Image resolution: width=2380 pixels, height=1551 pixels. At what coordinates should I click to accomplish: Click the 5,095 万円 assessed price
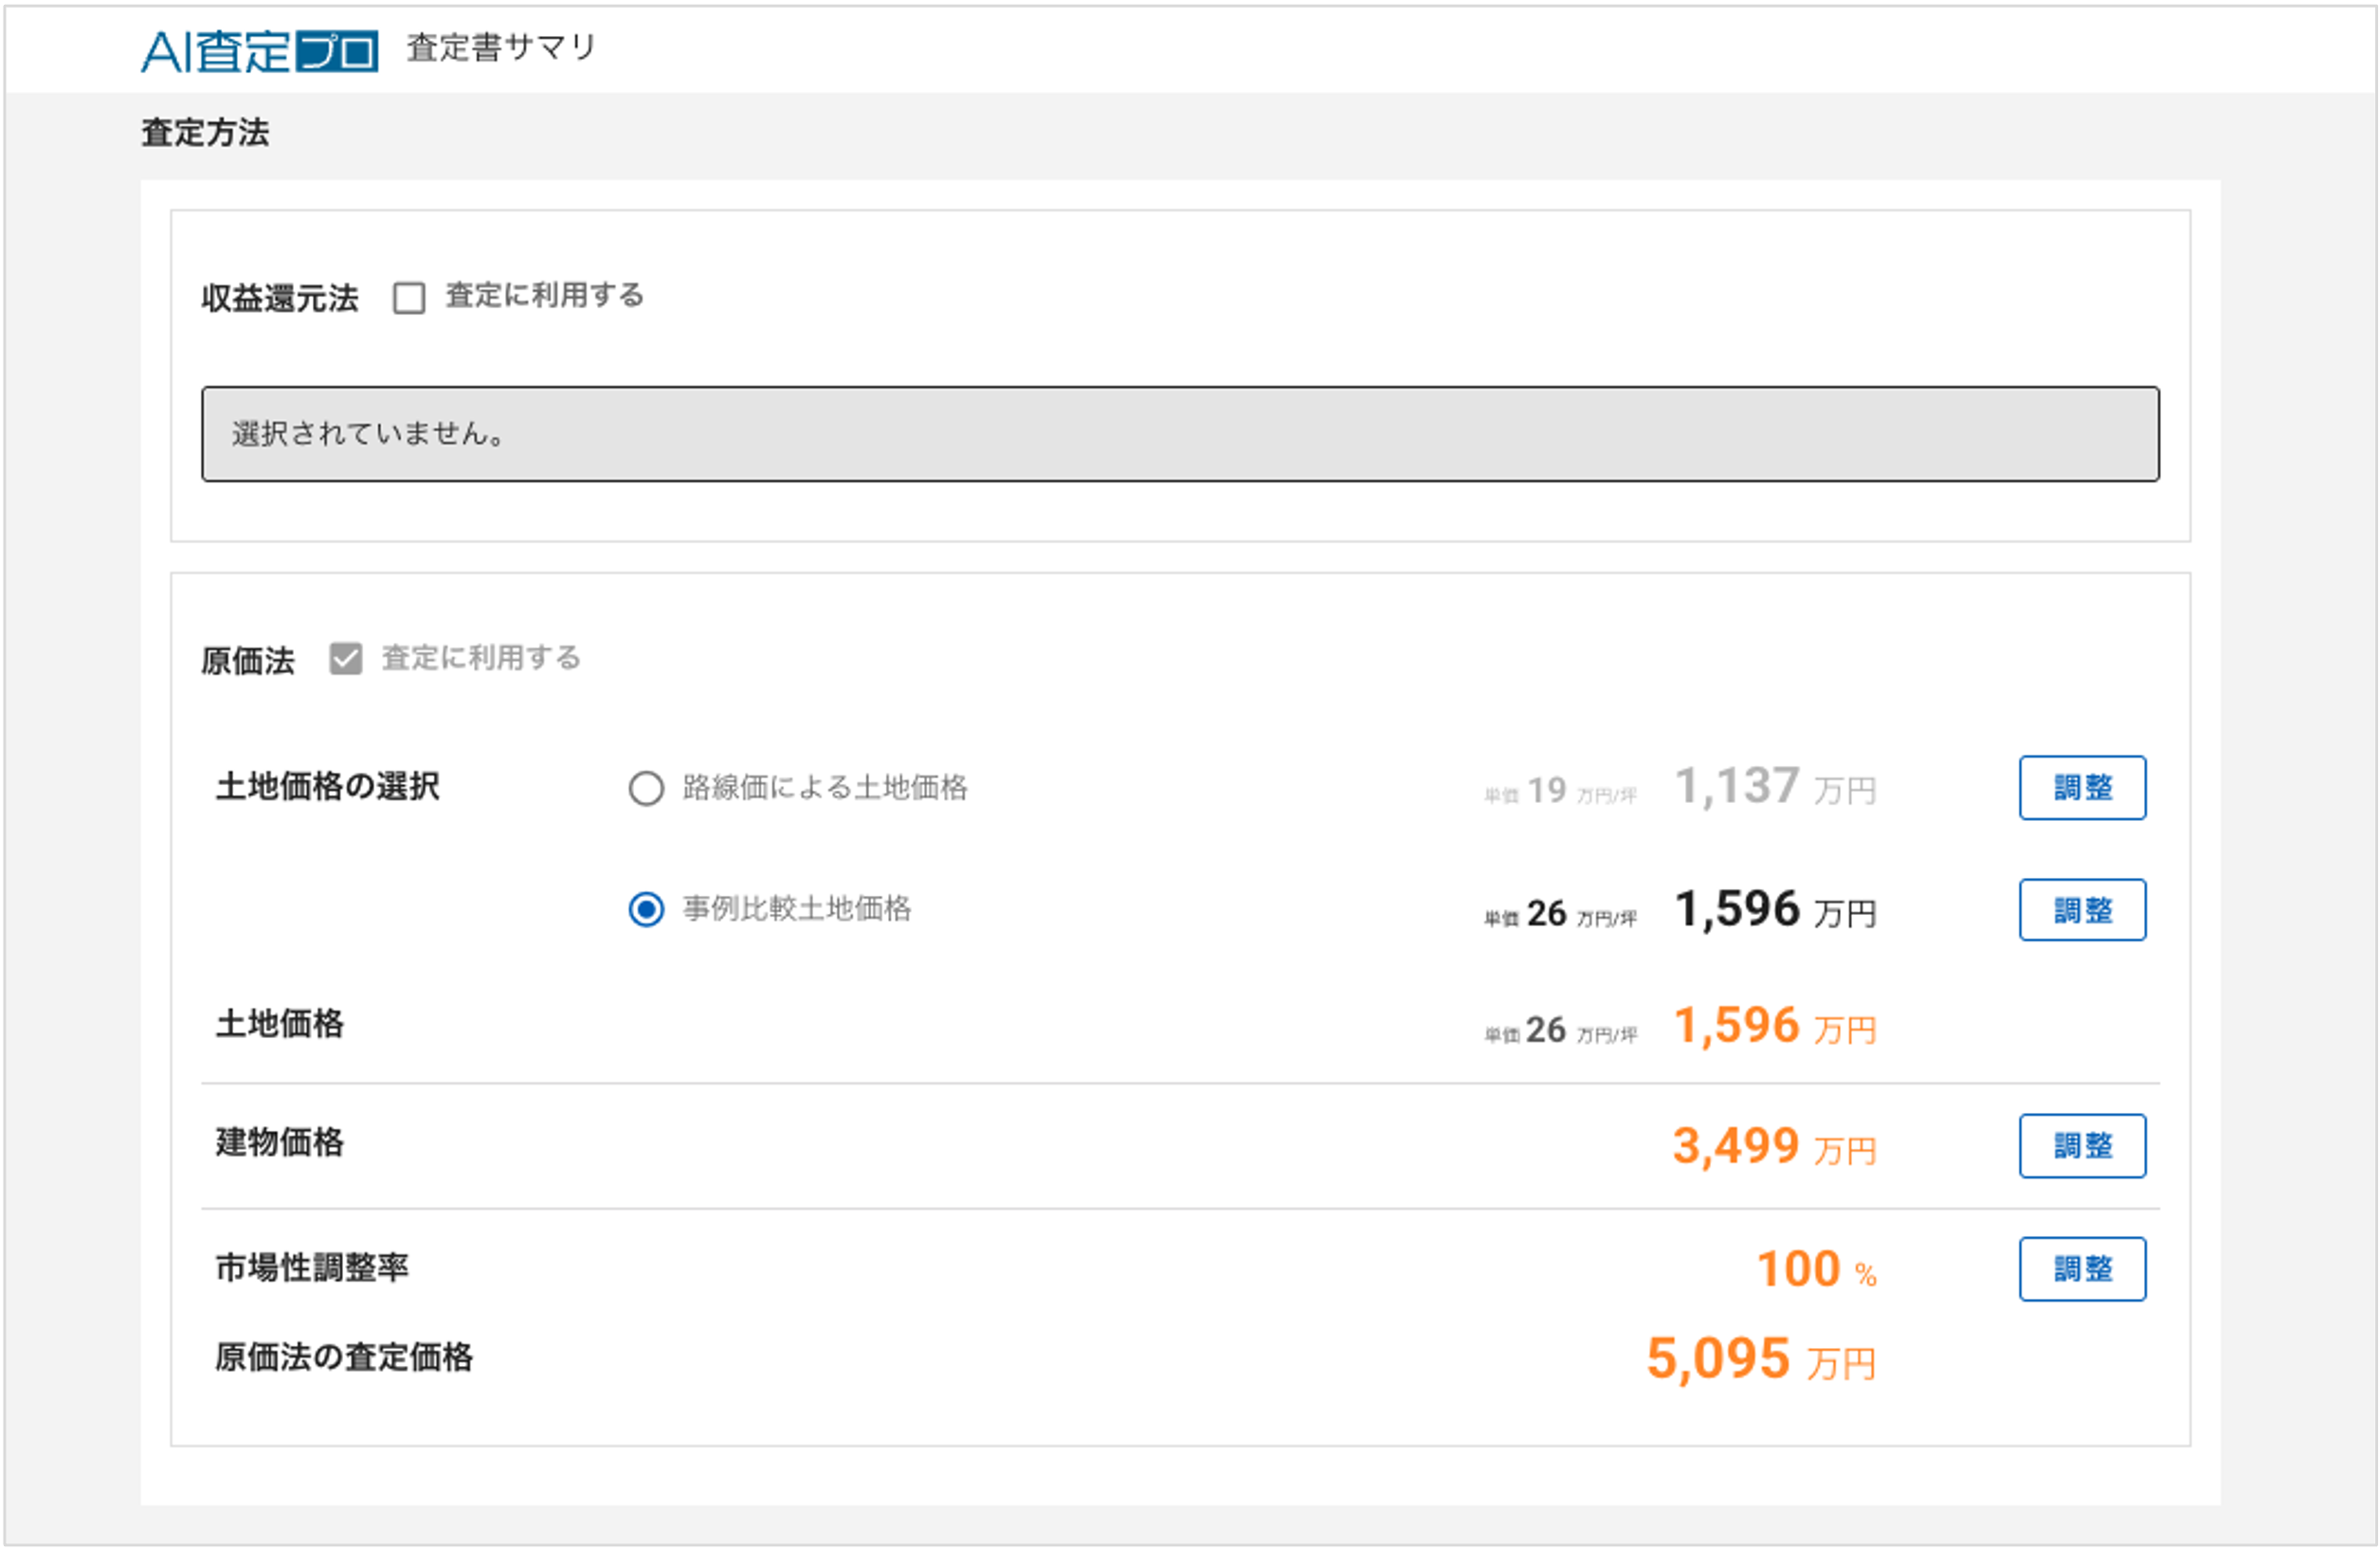point(1760,1360)
